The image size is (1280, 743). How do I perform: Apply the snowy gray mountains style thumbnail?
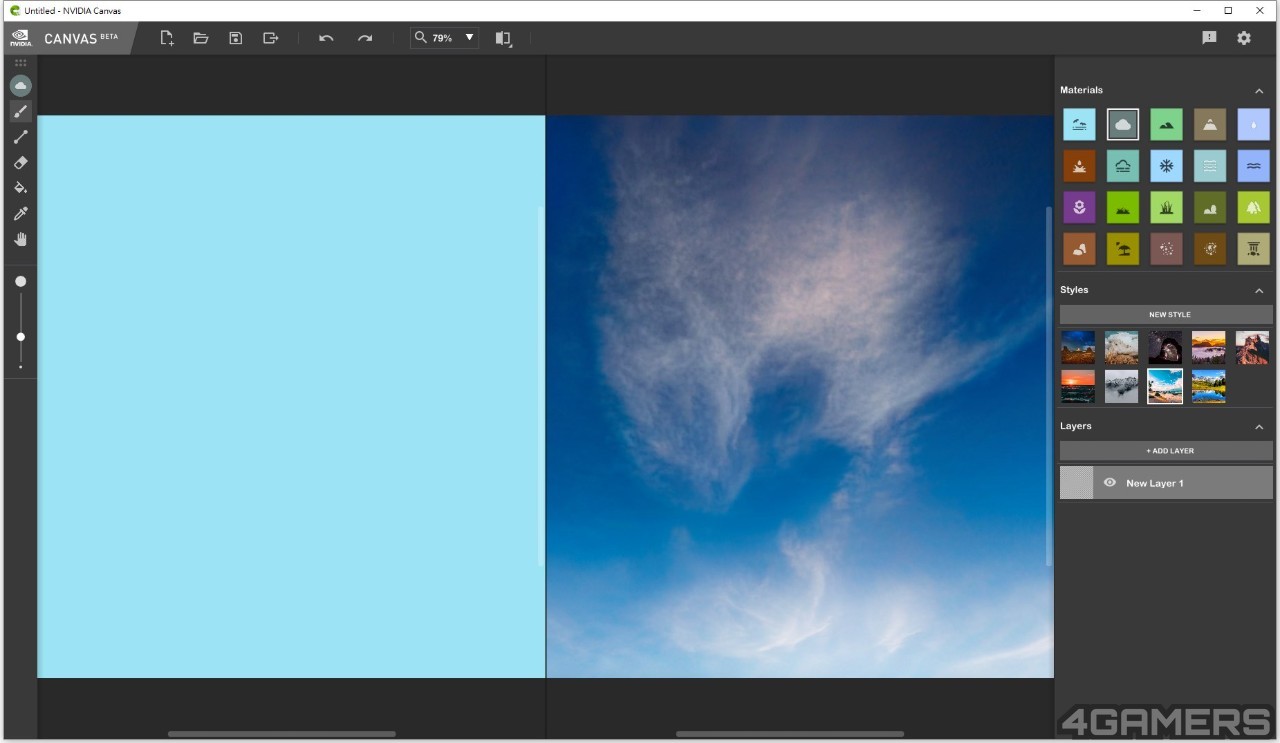pos(1122,386)
